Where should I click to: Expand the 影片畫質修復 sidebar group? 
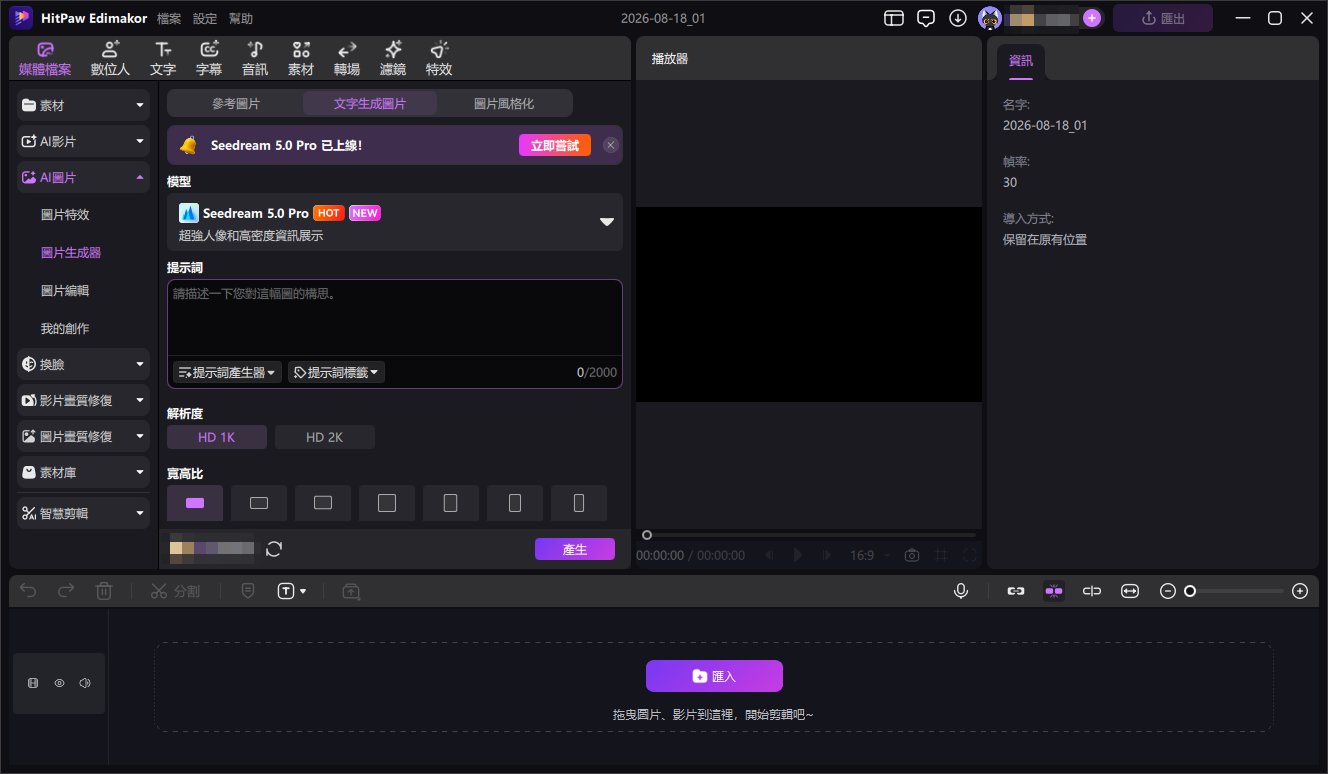84,401
